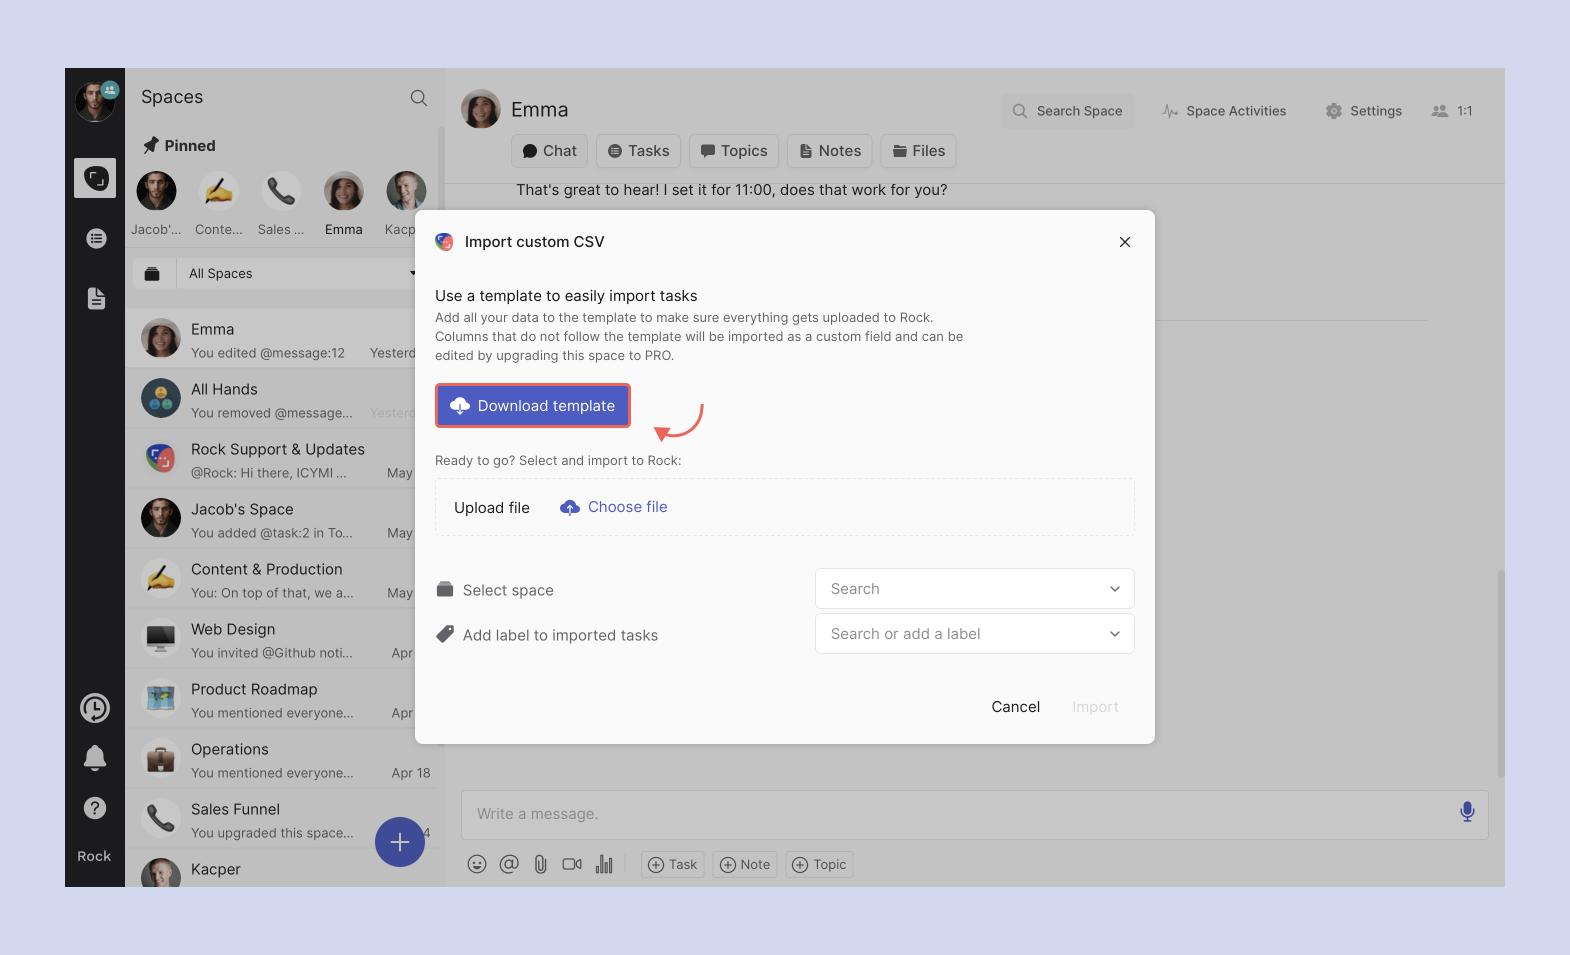Expand the Search or add a label dropdown

[x=974, y=634]
